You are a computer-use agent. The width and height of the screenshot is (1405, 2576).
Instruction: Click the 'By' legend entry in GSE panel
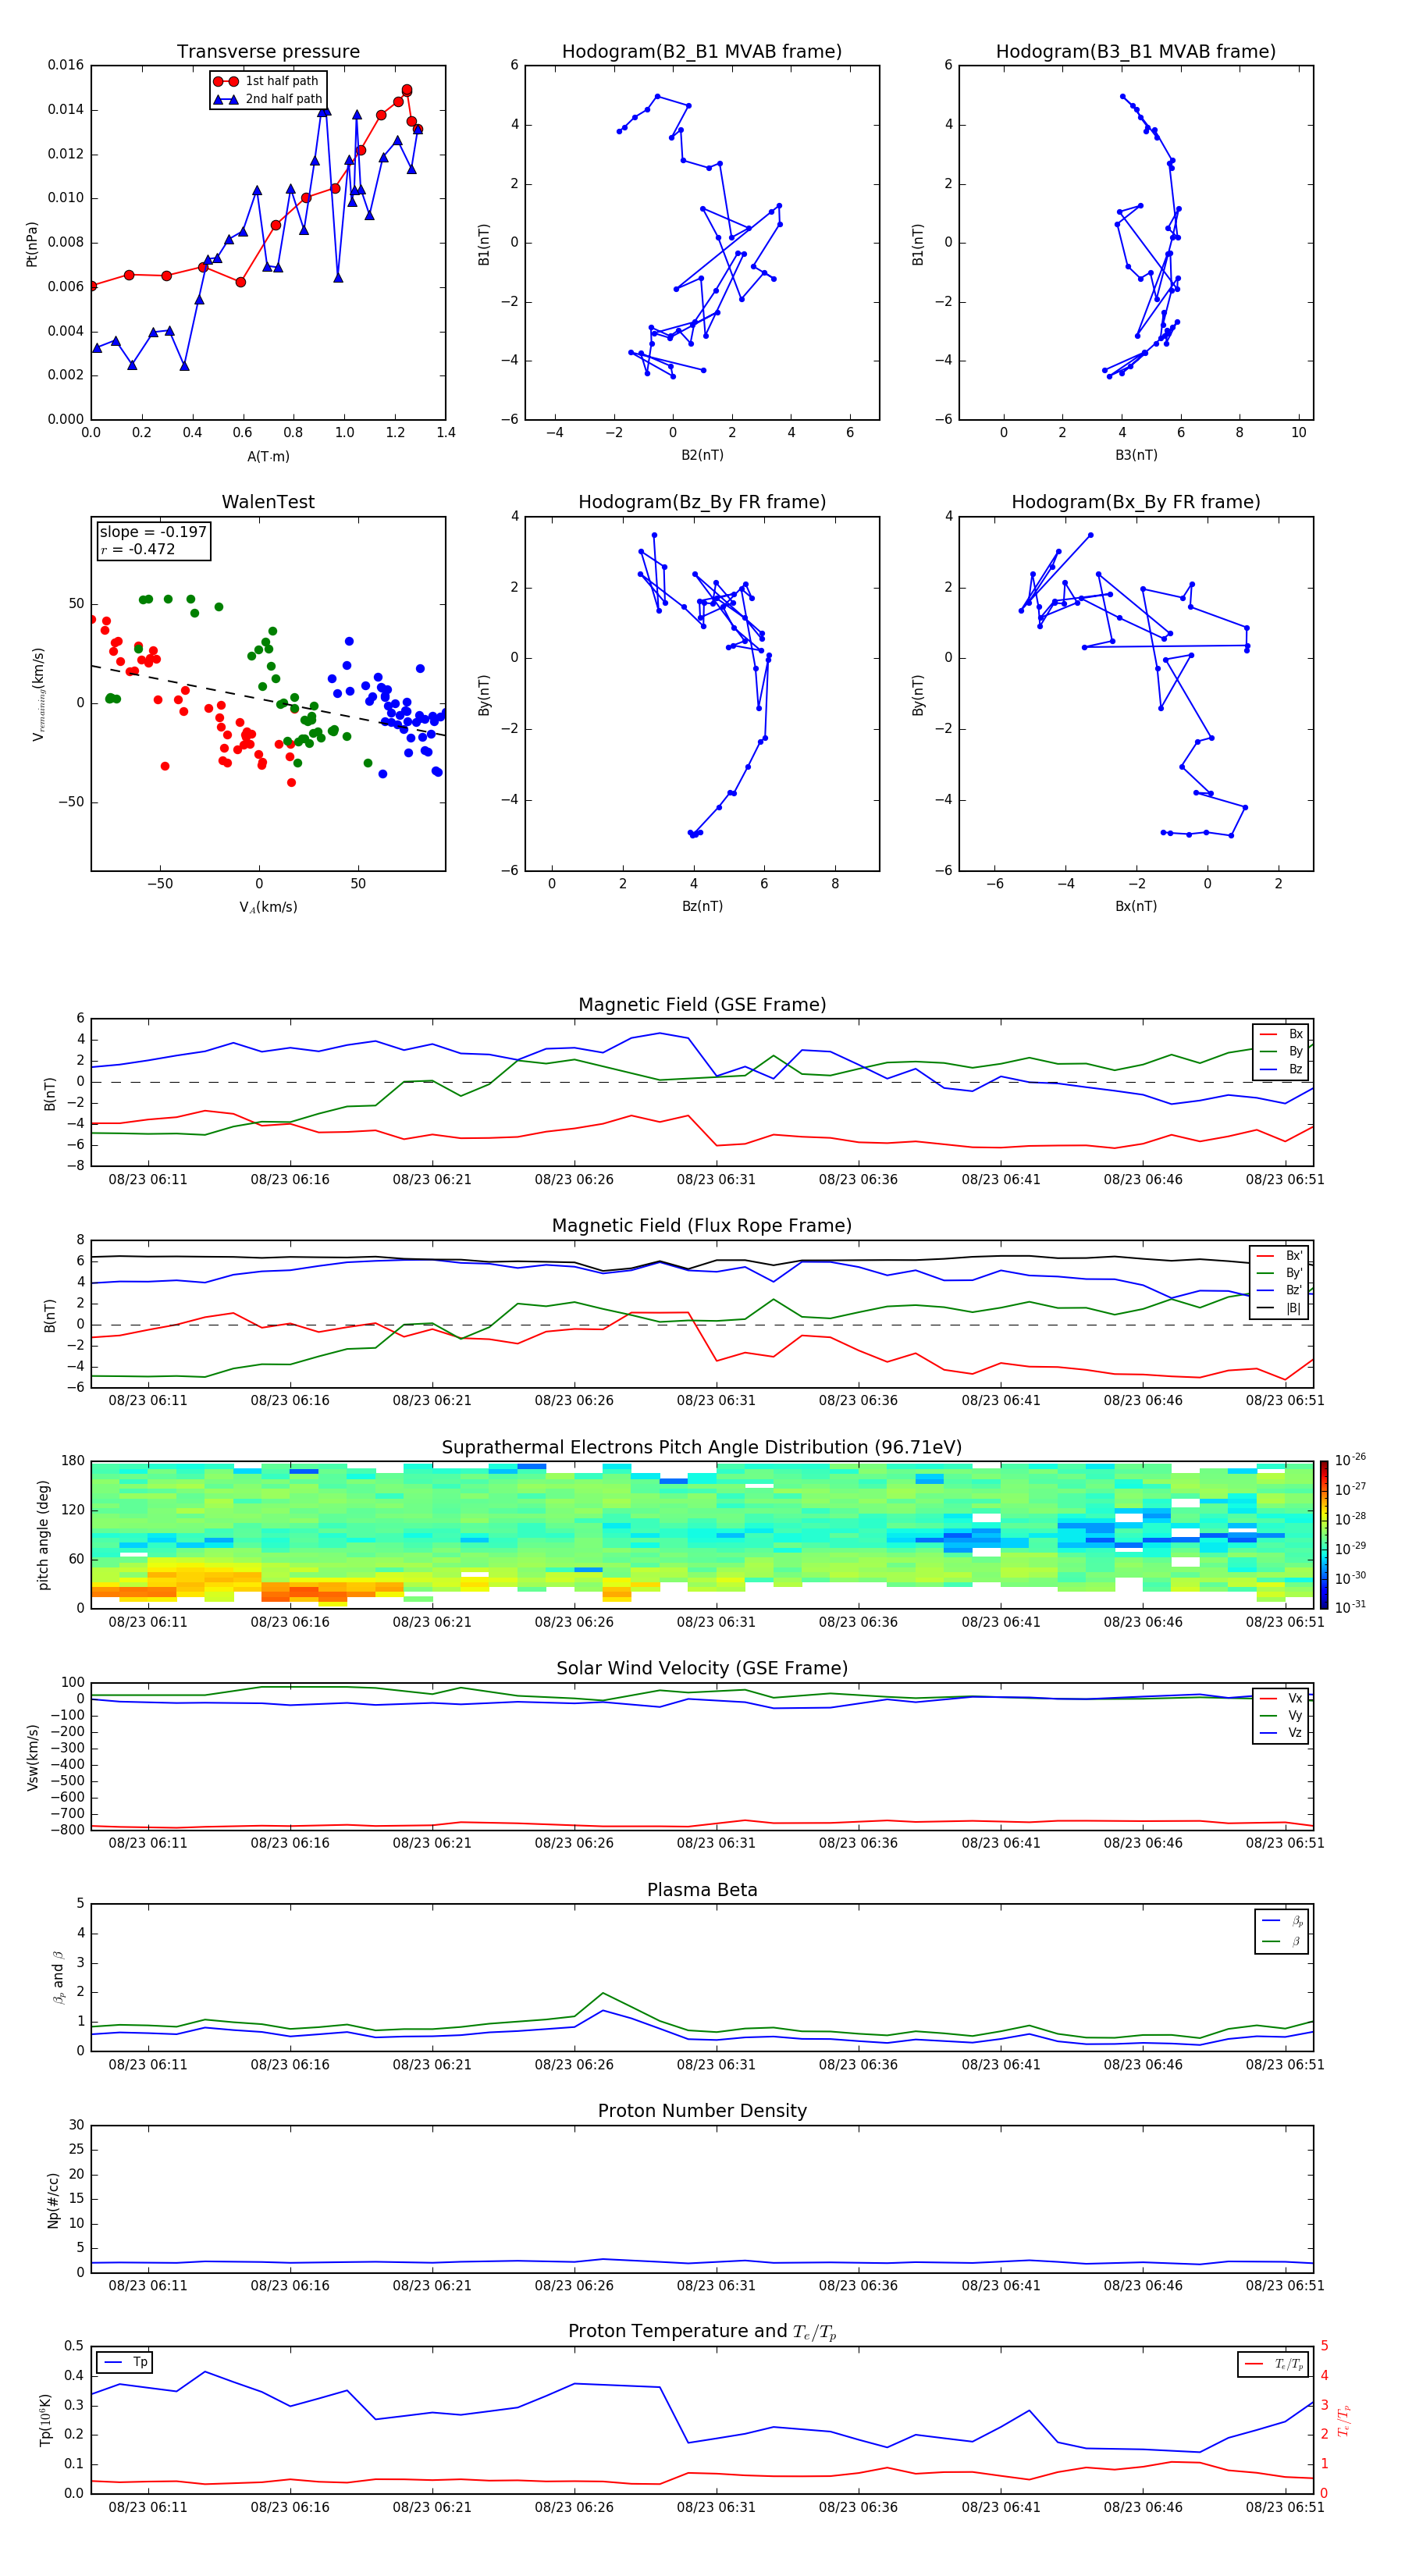pyautogui.click(x=1281, y=1051)
